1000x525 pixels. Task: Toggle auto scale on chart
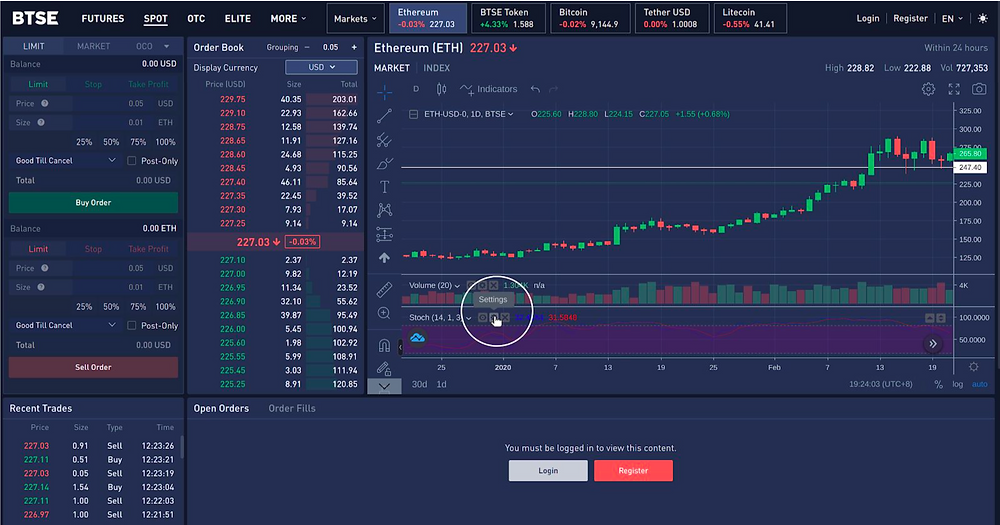[980, 384]
